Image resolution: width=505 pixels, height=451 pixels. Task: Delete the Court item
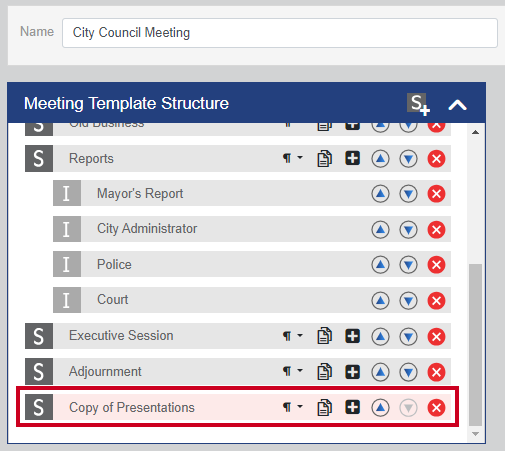(x=436, y=300)
